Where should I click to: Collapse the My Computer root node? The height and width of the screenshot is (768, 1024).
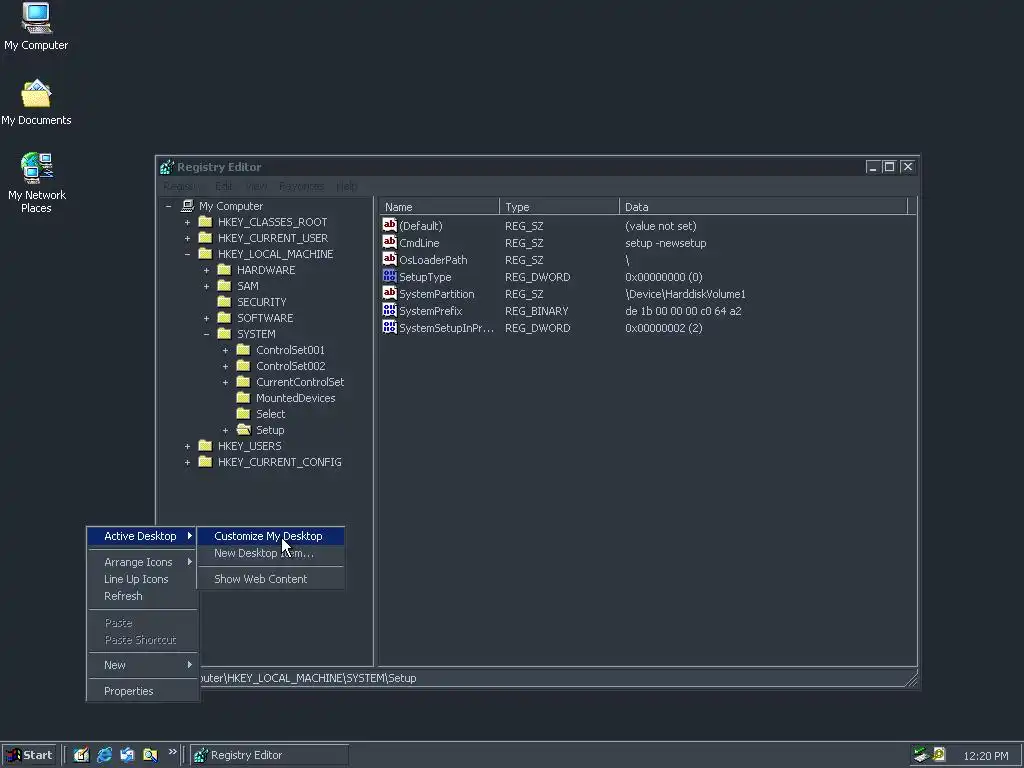point(168,206)
